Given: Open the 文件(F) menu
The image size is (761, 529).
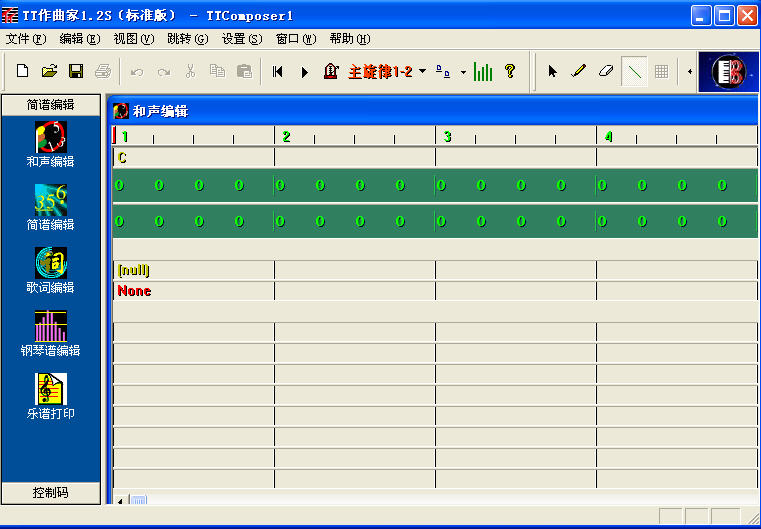Looking at the screenshot, I should (x=26, y=39).
